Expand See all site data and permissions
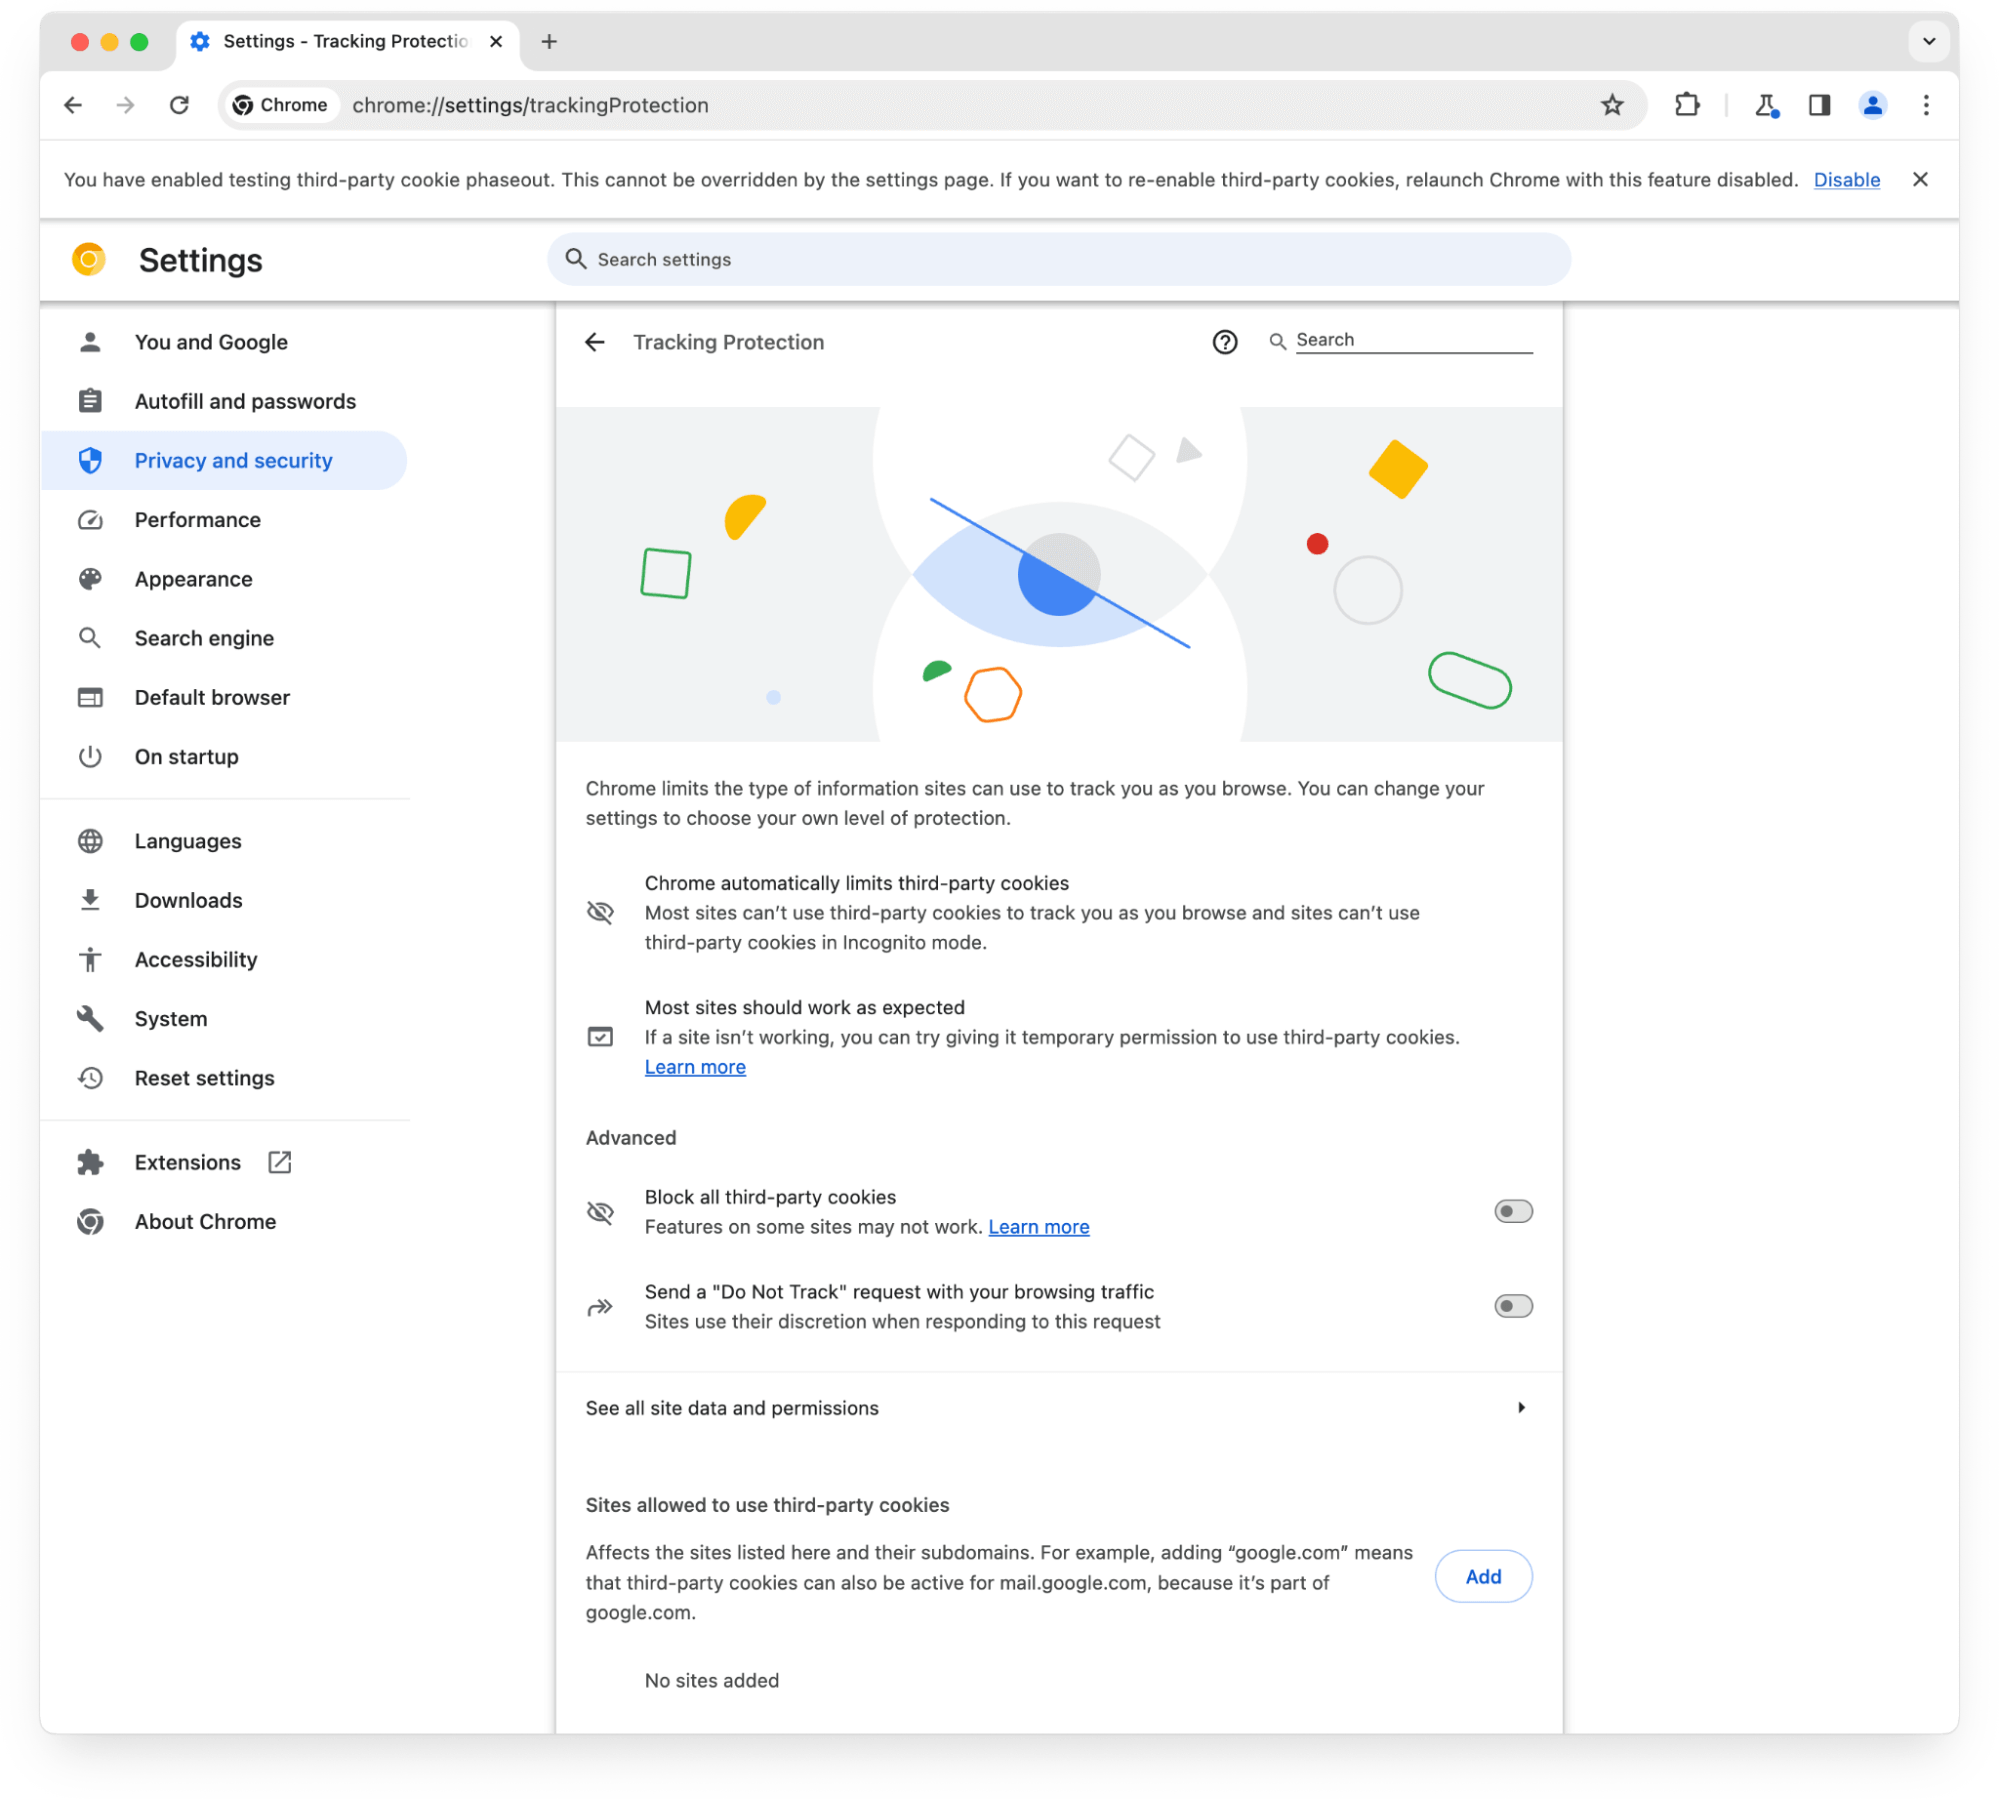1999x1799 pixels. [1056, 1408]
